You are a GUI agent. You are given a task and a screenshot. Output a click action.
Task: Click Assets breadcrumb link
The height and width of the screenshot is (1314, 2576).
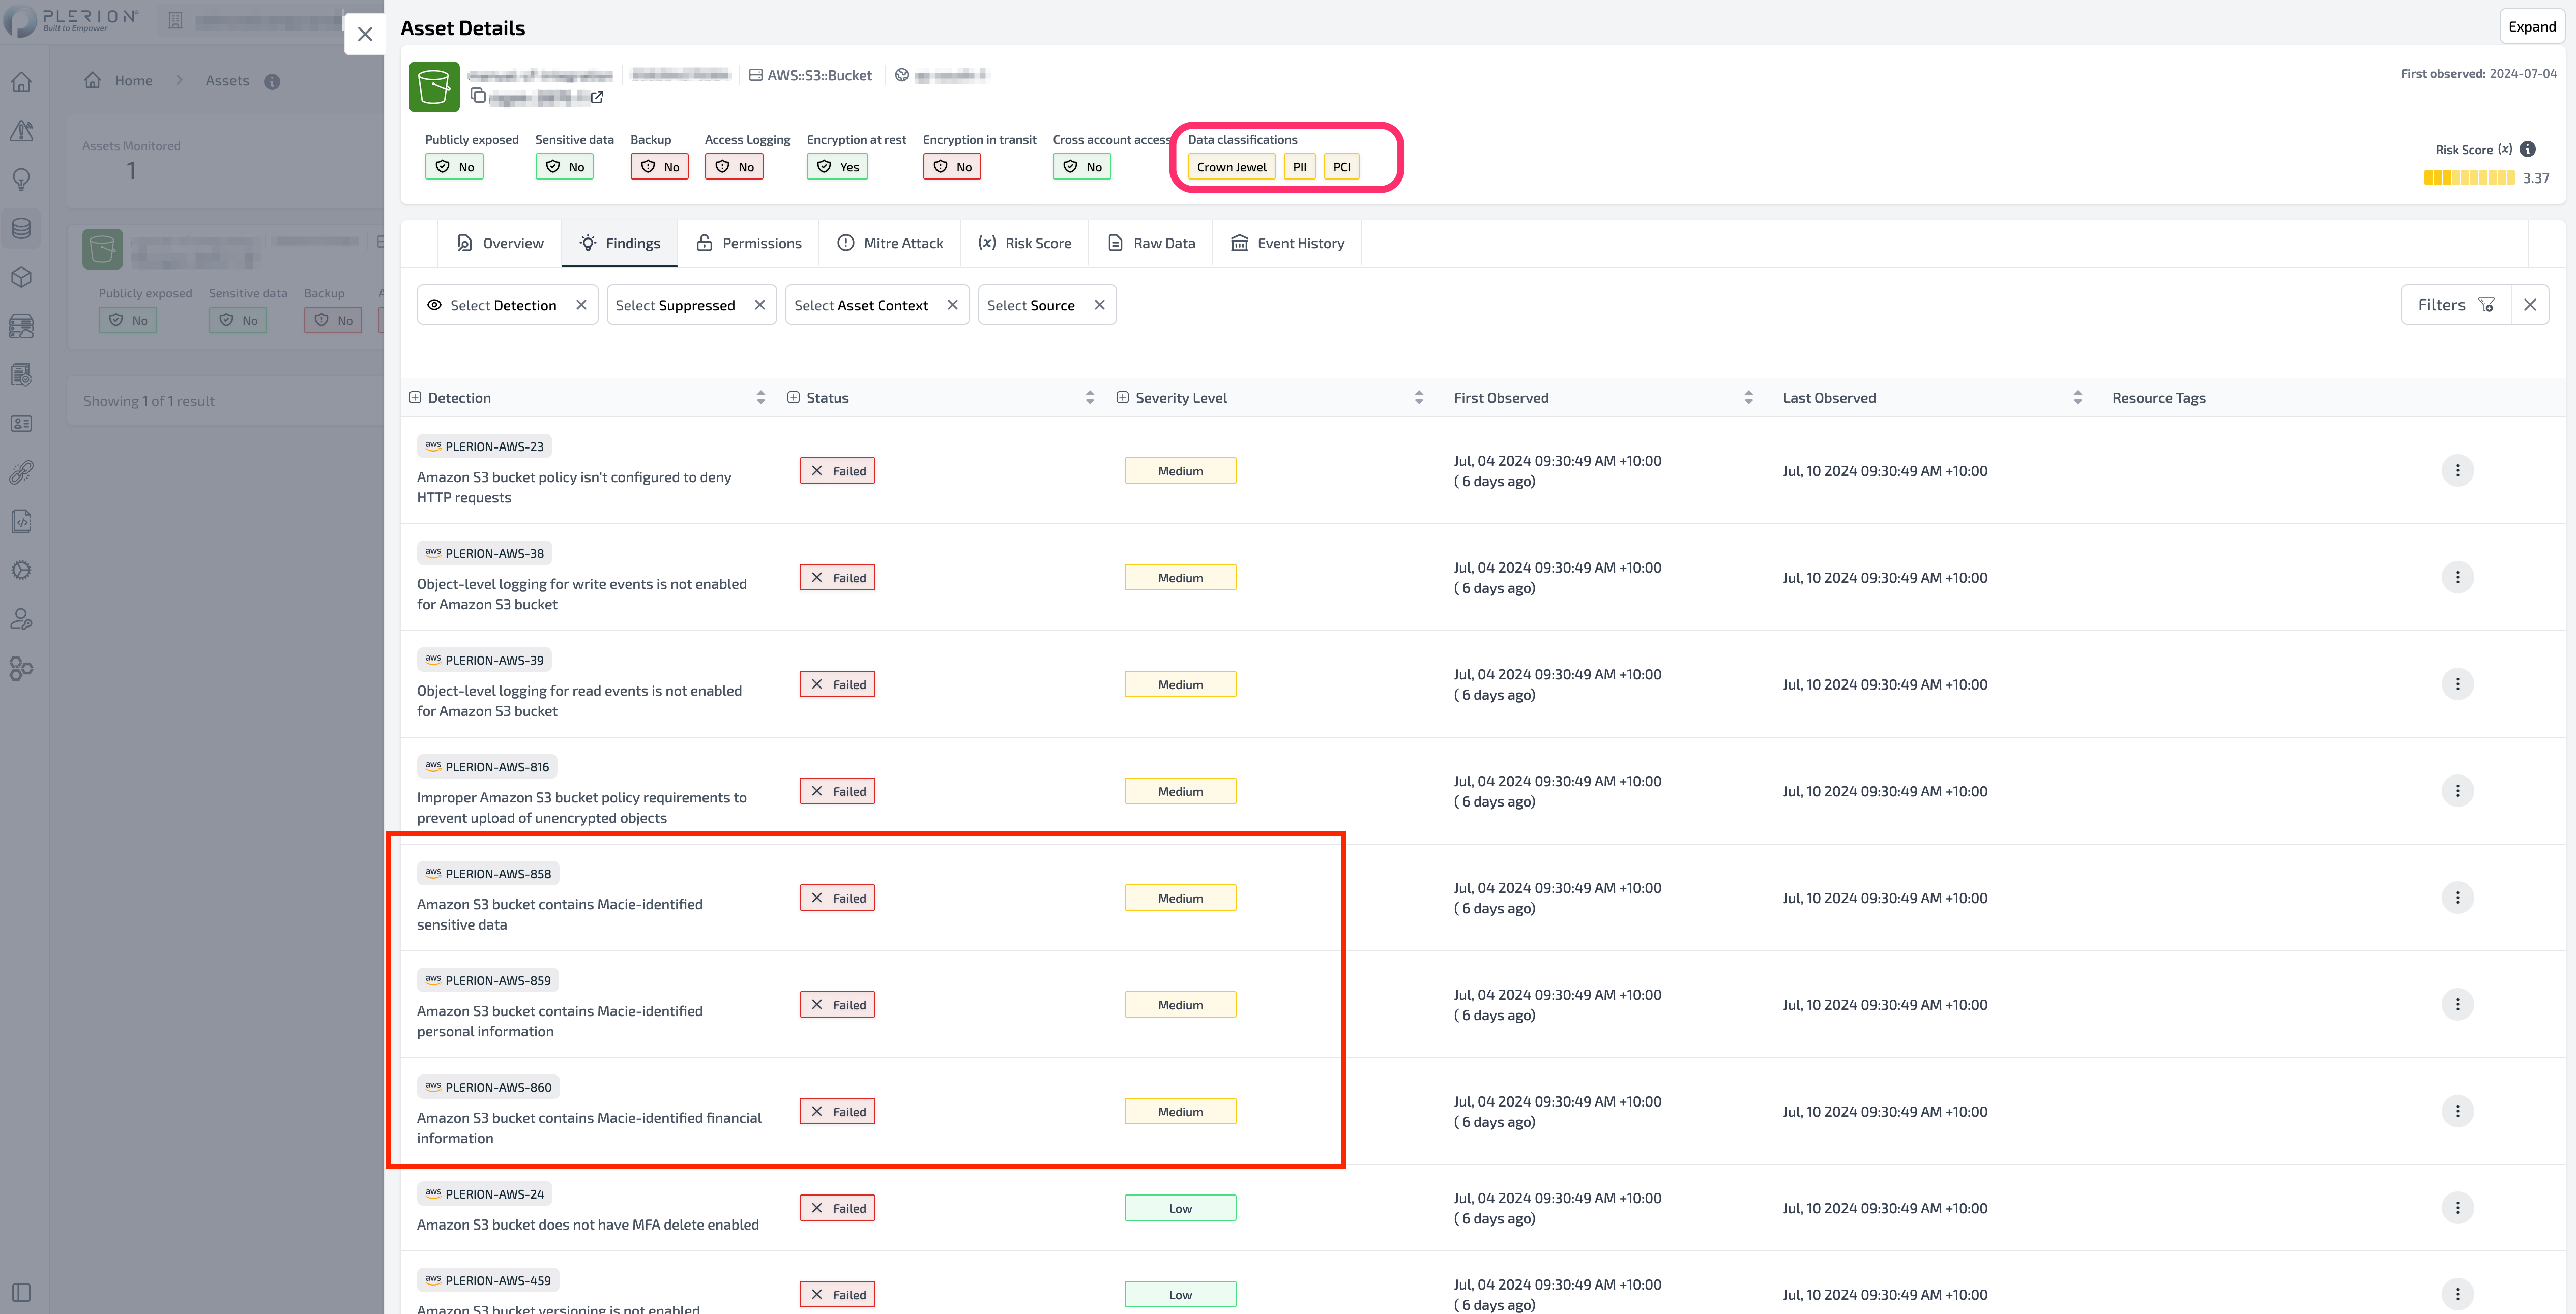[x=227, y=81]
